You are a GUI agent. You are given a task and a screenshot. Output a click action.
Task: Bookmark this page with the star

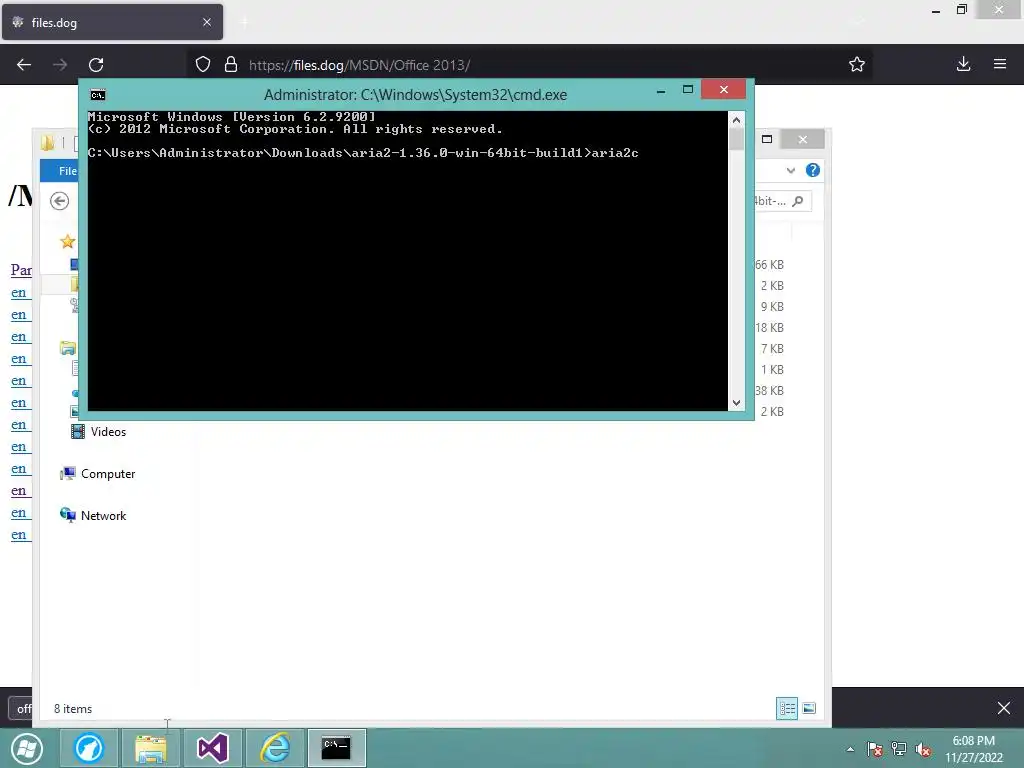click(x=857, y=65)
